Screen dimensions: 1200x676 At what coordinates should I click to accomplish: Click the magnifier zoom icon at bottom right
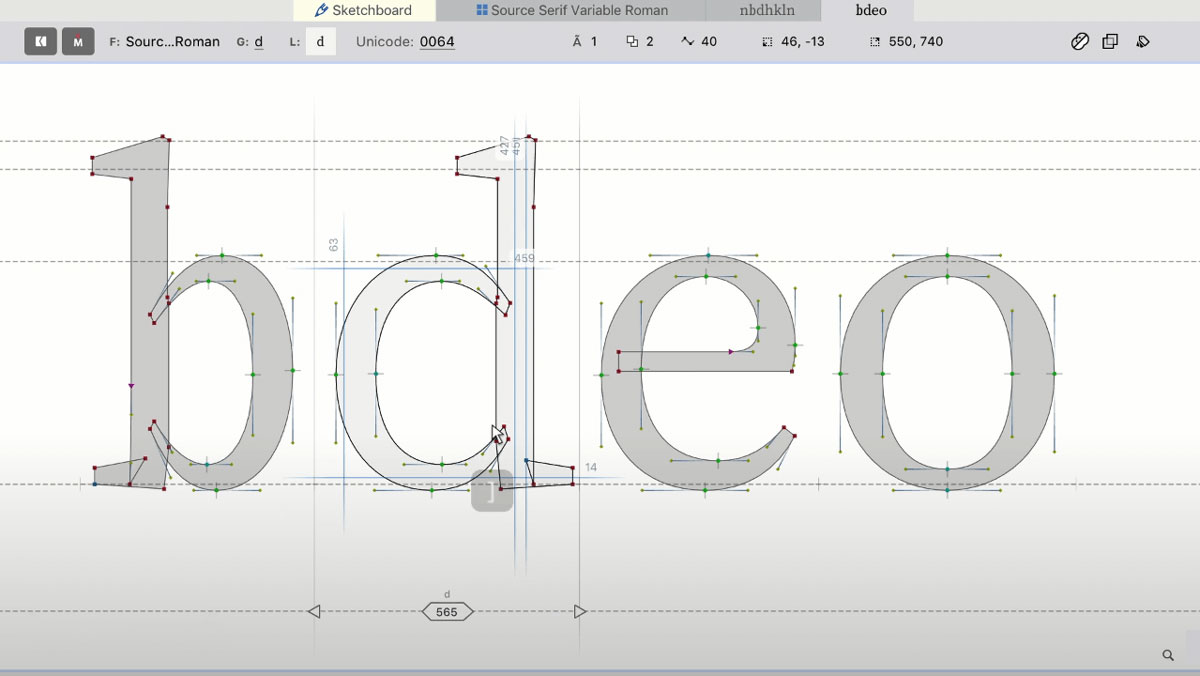(x=1168, y=655)
